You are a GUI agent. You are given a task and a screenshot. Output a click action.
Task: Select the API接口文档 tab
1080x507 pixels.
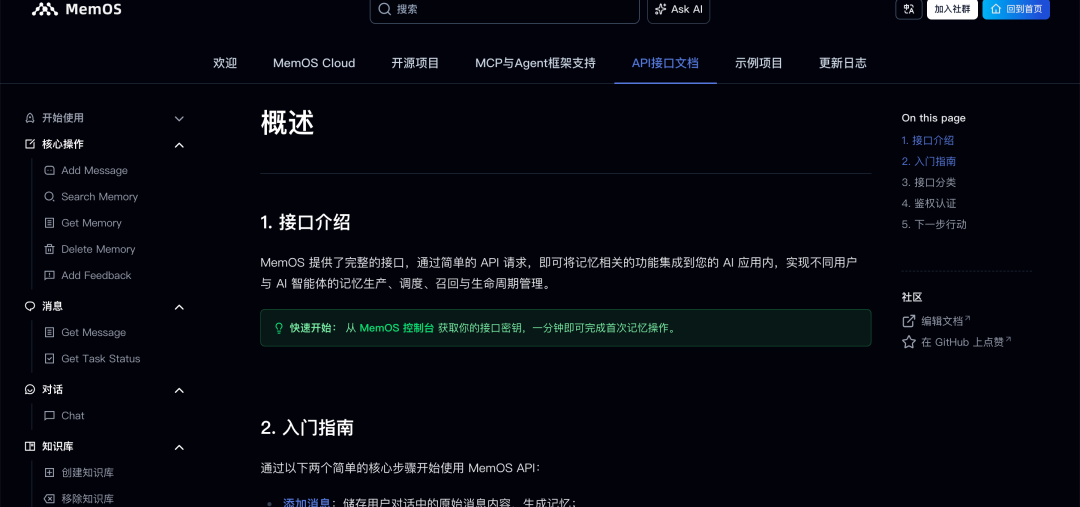point(665,63)
